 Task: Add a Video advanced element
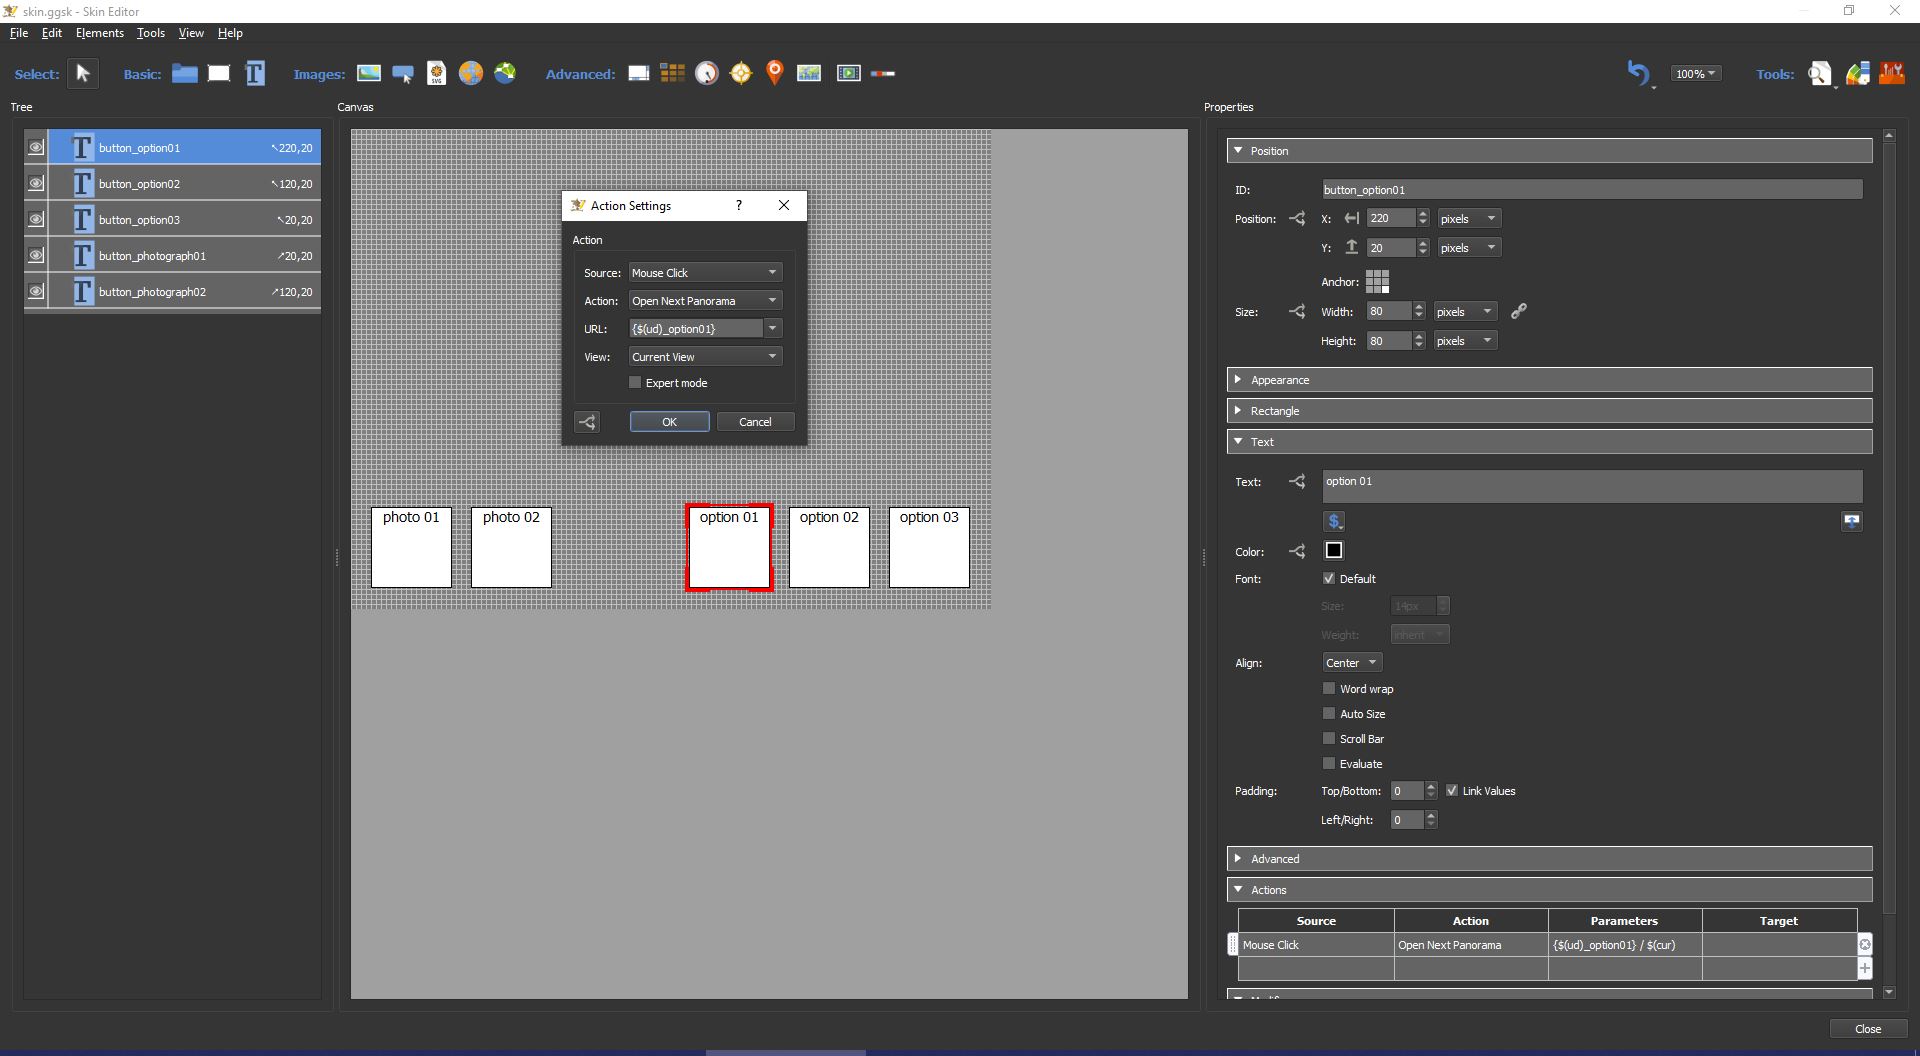point(849,73)
